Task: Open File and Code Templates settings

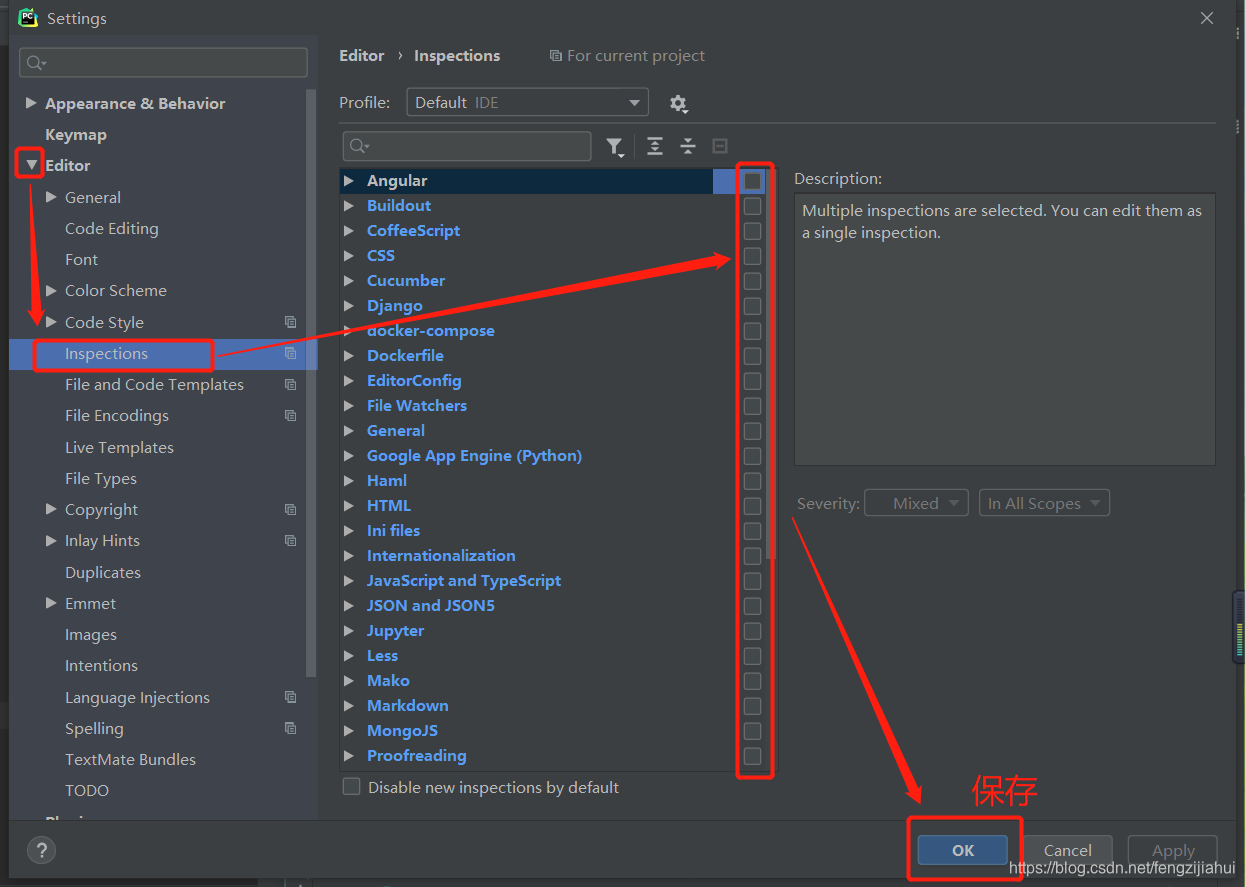Action: point(154,384)
